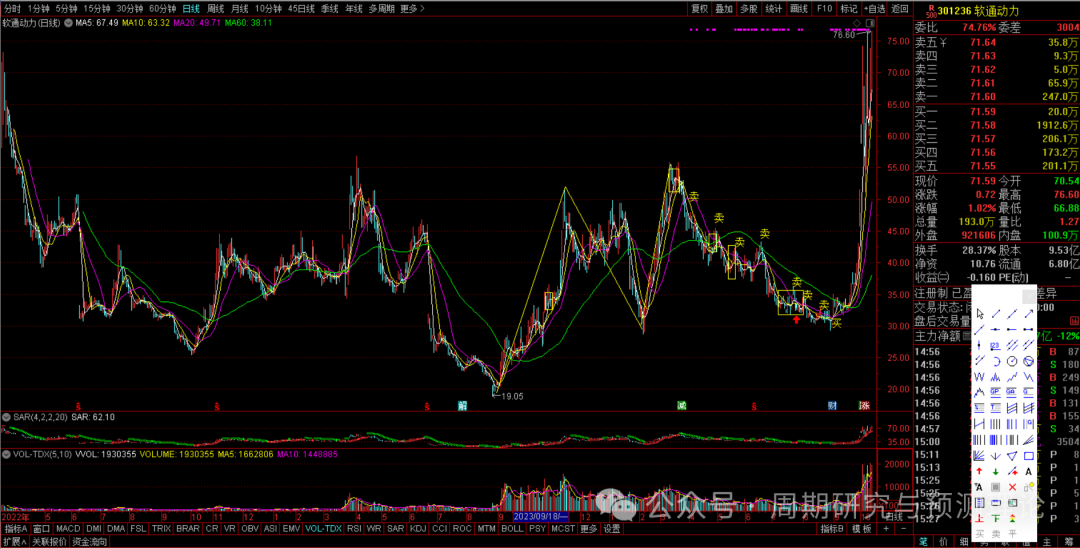Toggle the 复权 price adjustment button
Image resolution: width=1080 pixels, height=549 pixels.
699,8
